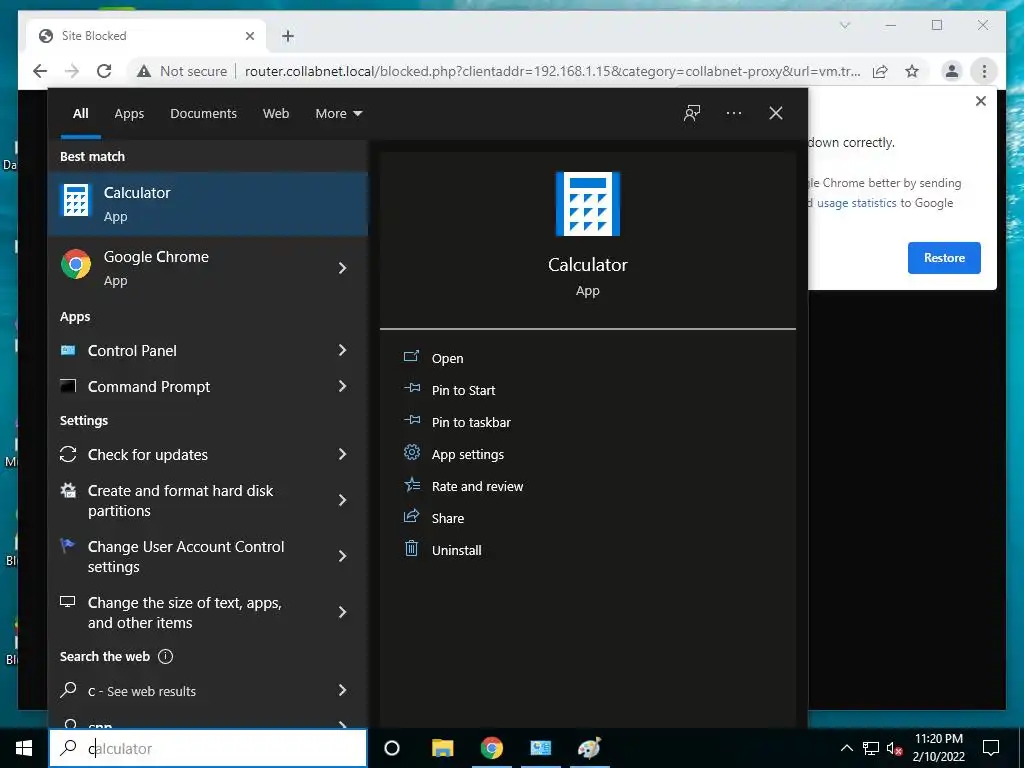Expand Control Panel result chevron

pyautogui.click(x=342, y=351)
